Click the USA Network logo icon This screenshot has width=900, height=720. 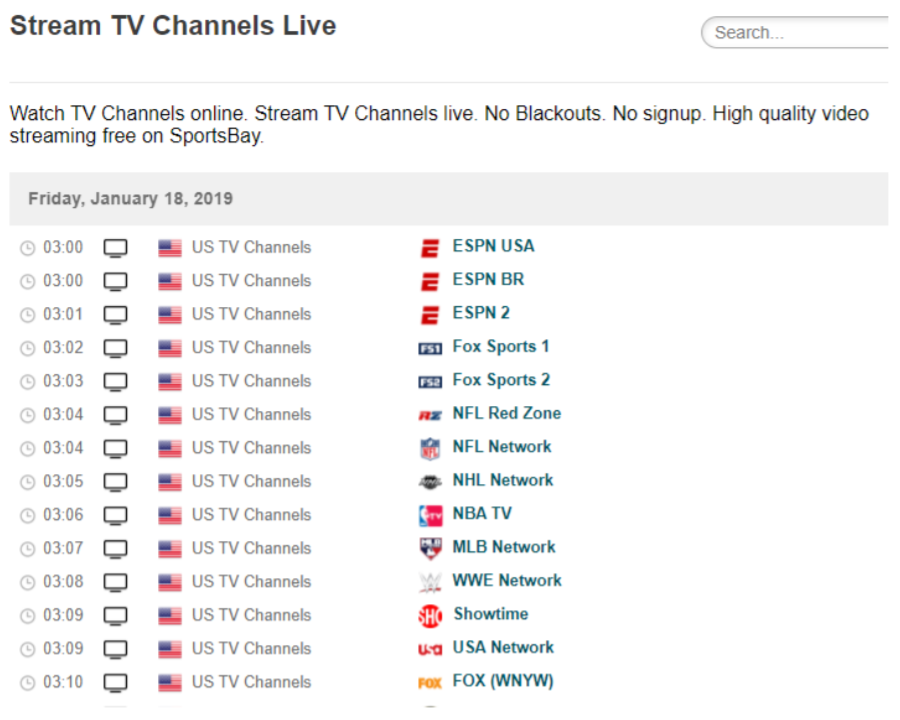tap(430, 649)
